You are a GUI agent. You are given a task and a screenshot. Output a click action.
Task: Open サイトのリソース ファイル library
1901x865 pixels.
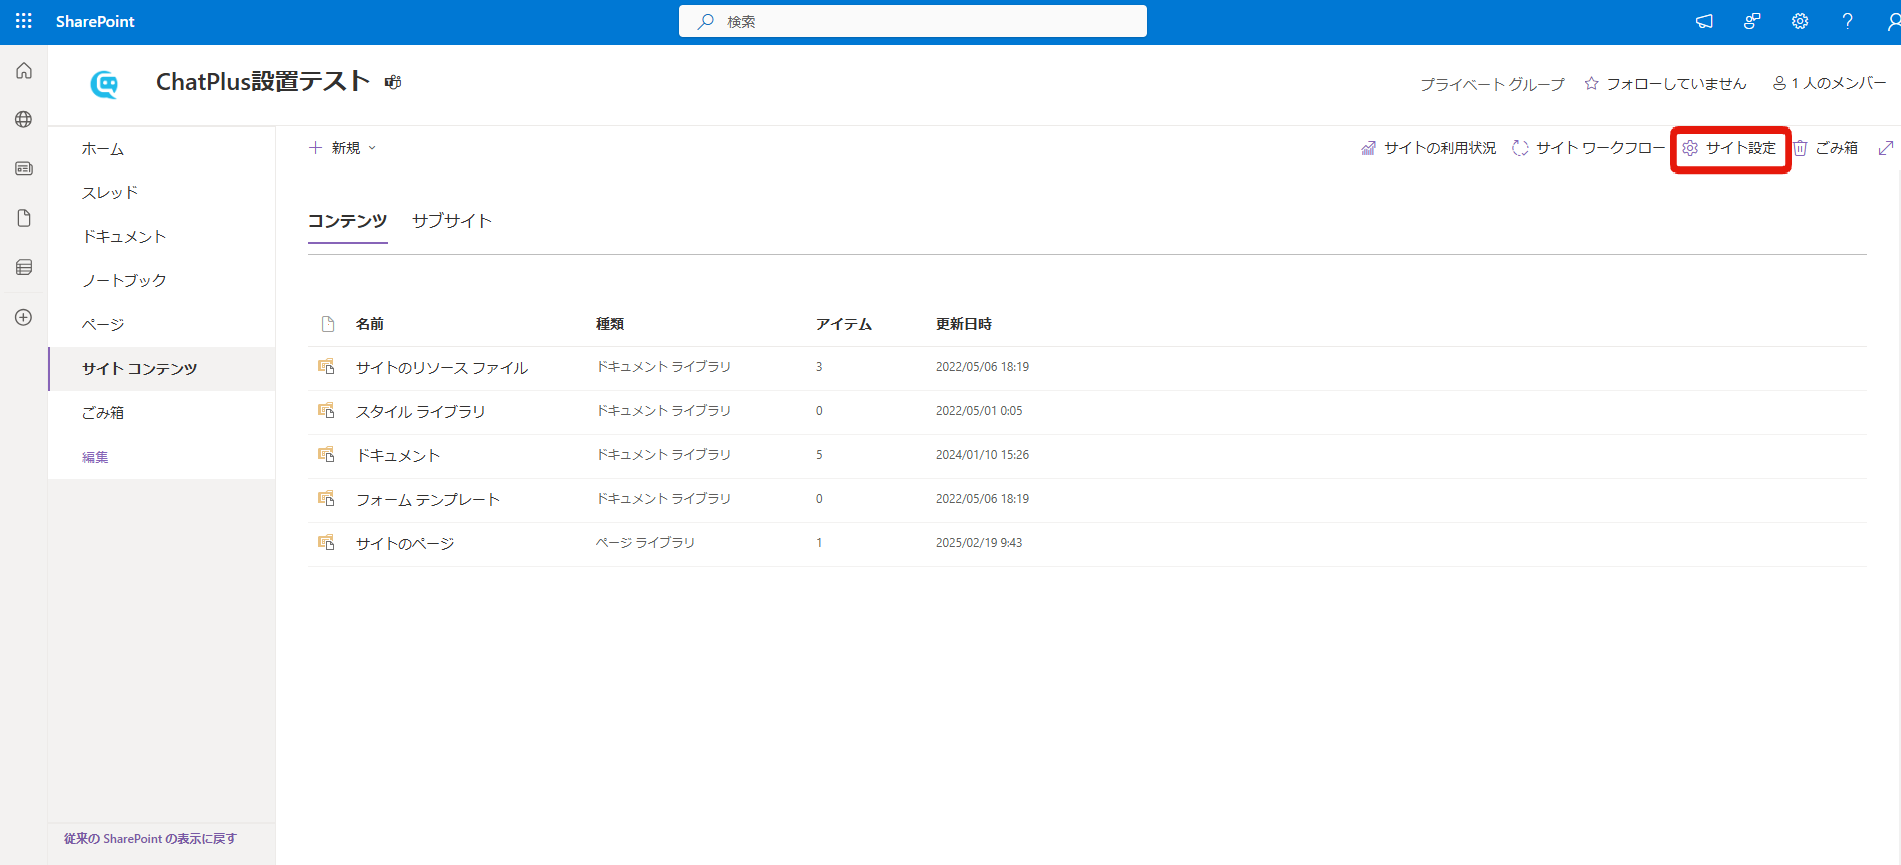(442, 368)
